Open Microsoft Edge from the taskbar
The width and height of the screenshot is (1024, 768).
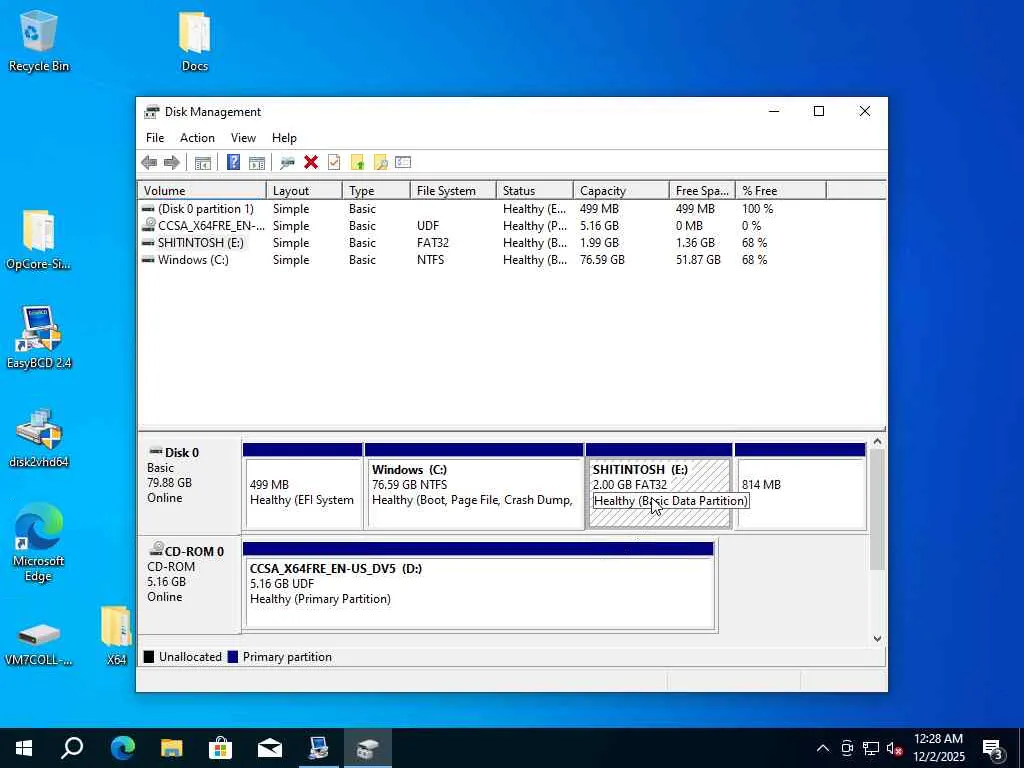pos(122,748)
